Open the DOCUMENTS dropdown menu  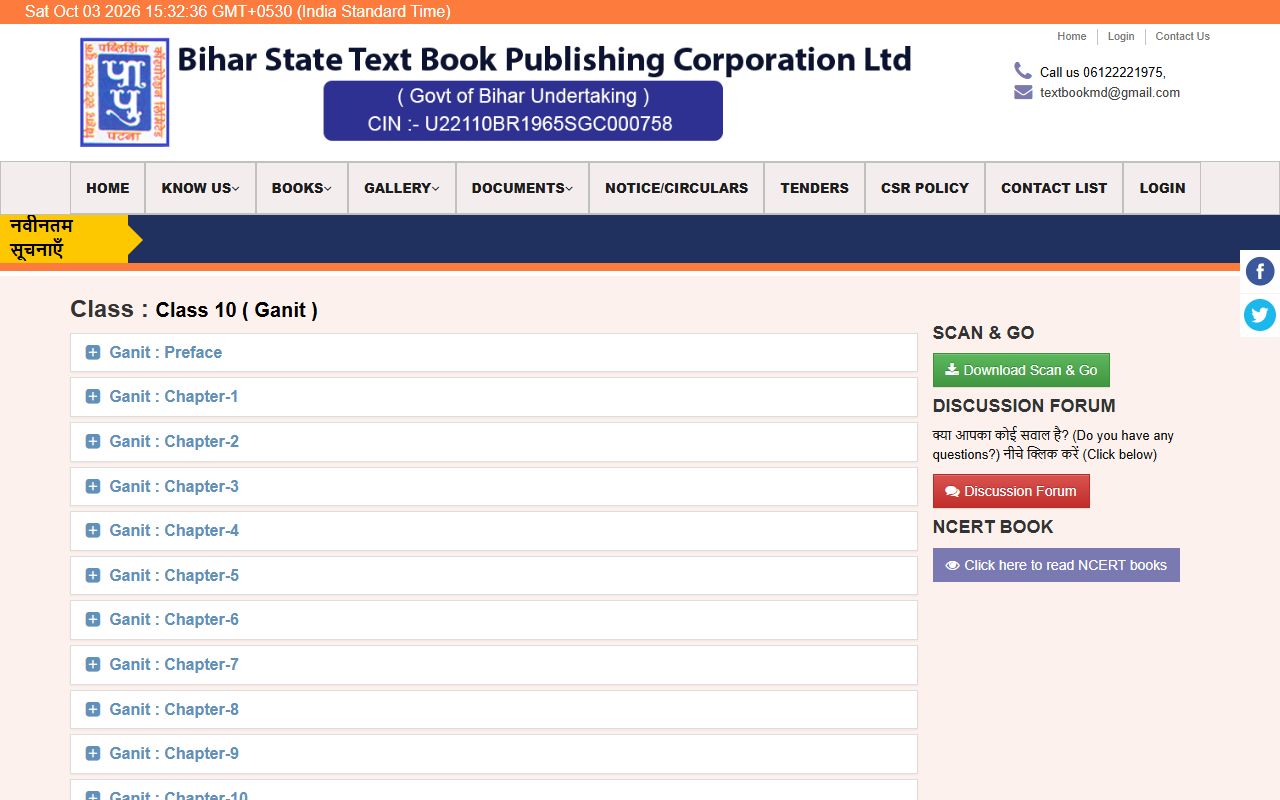522,188
